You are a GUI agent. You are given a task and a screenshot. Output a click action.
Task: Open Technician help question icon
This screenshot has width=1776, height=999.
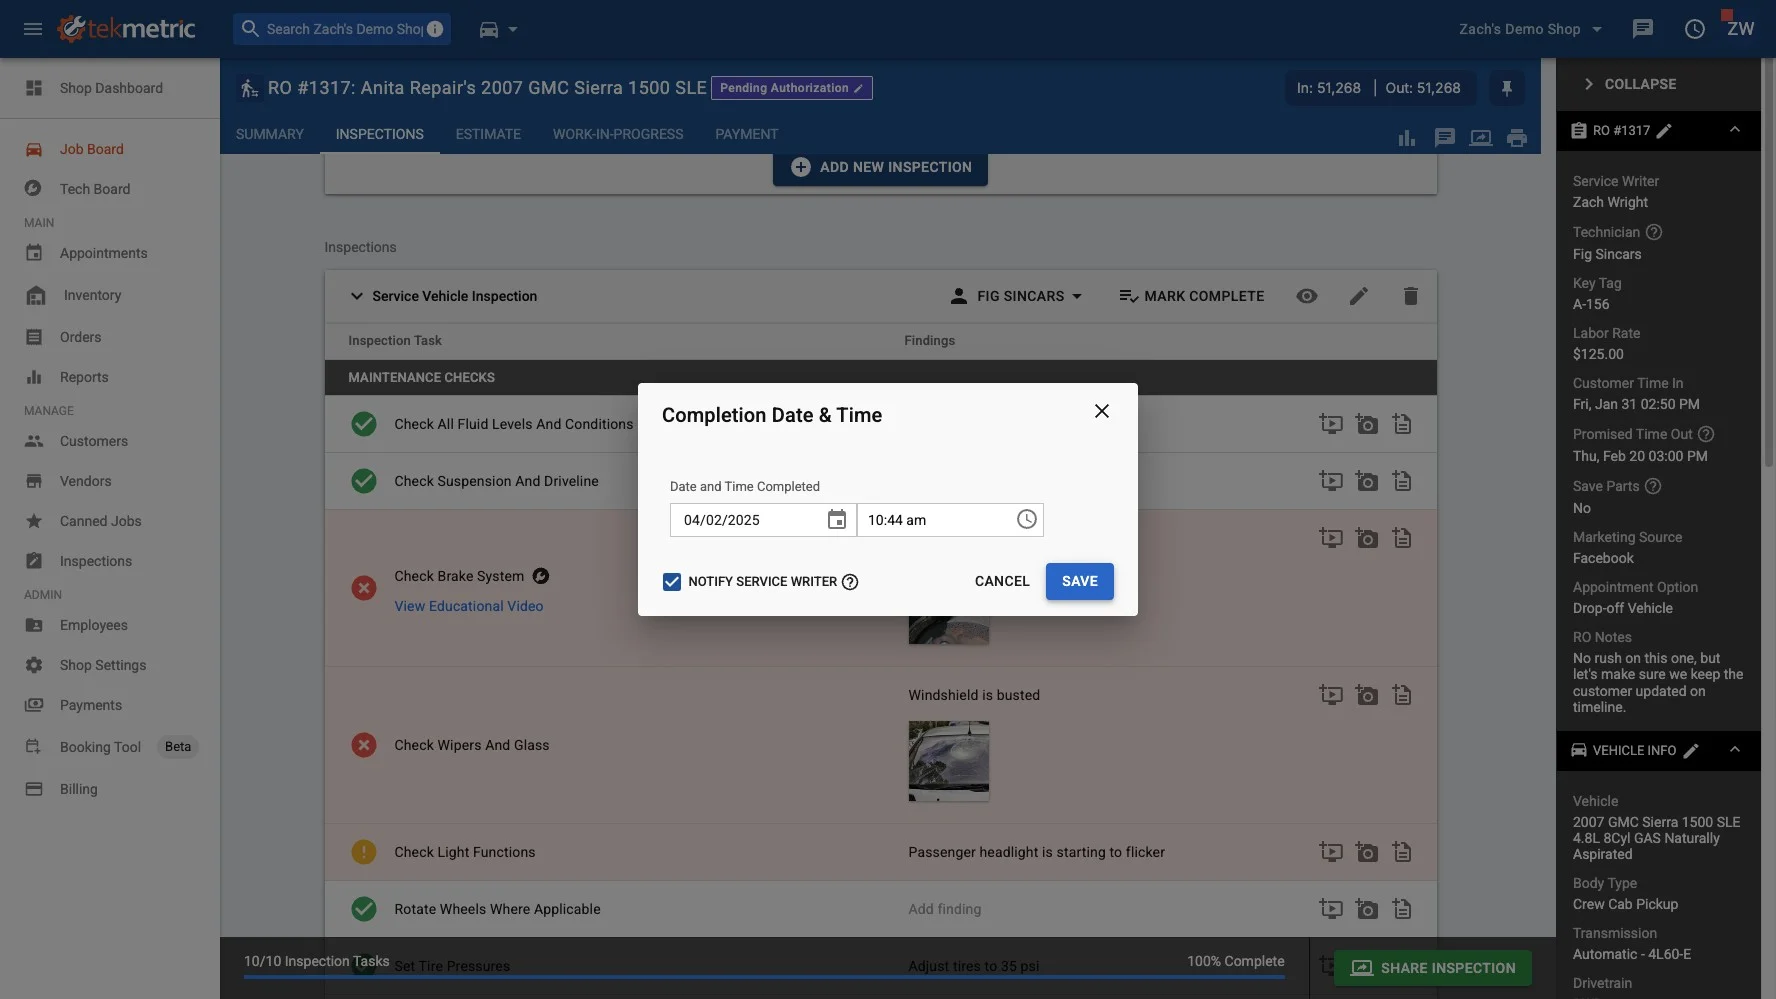click(x=1654, y=232)
